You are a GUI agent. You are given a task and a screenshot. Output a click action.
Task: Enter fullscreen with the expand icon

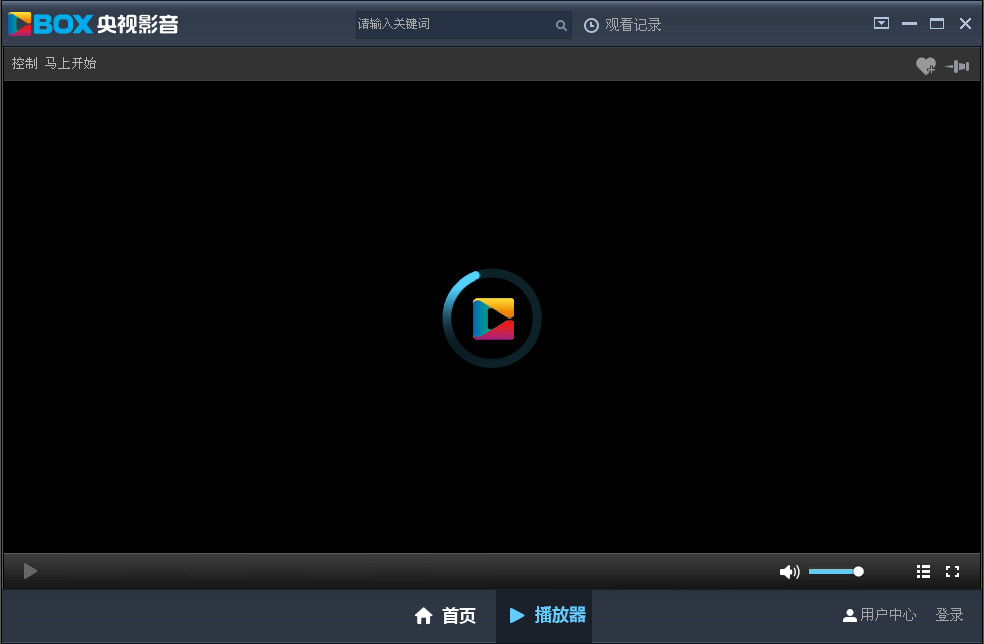952,571
